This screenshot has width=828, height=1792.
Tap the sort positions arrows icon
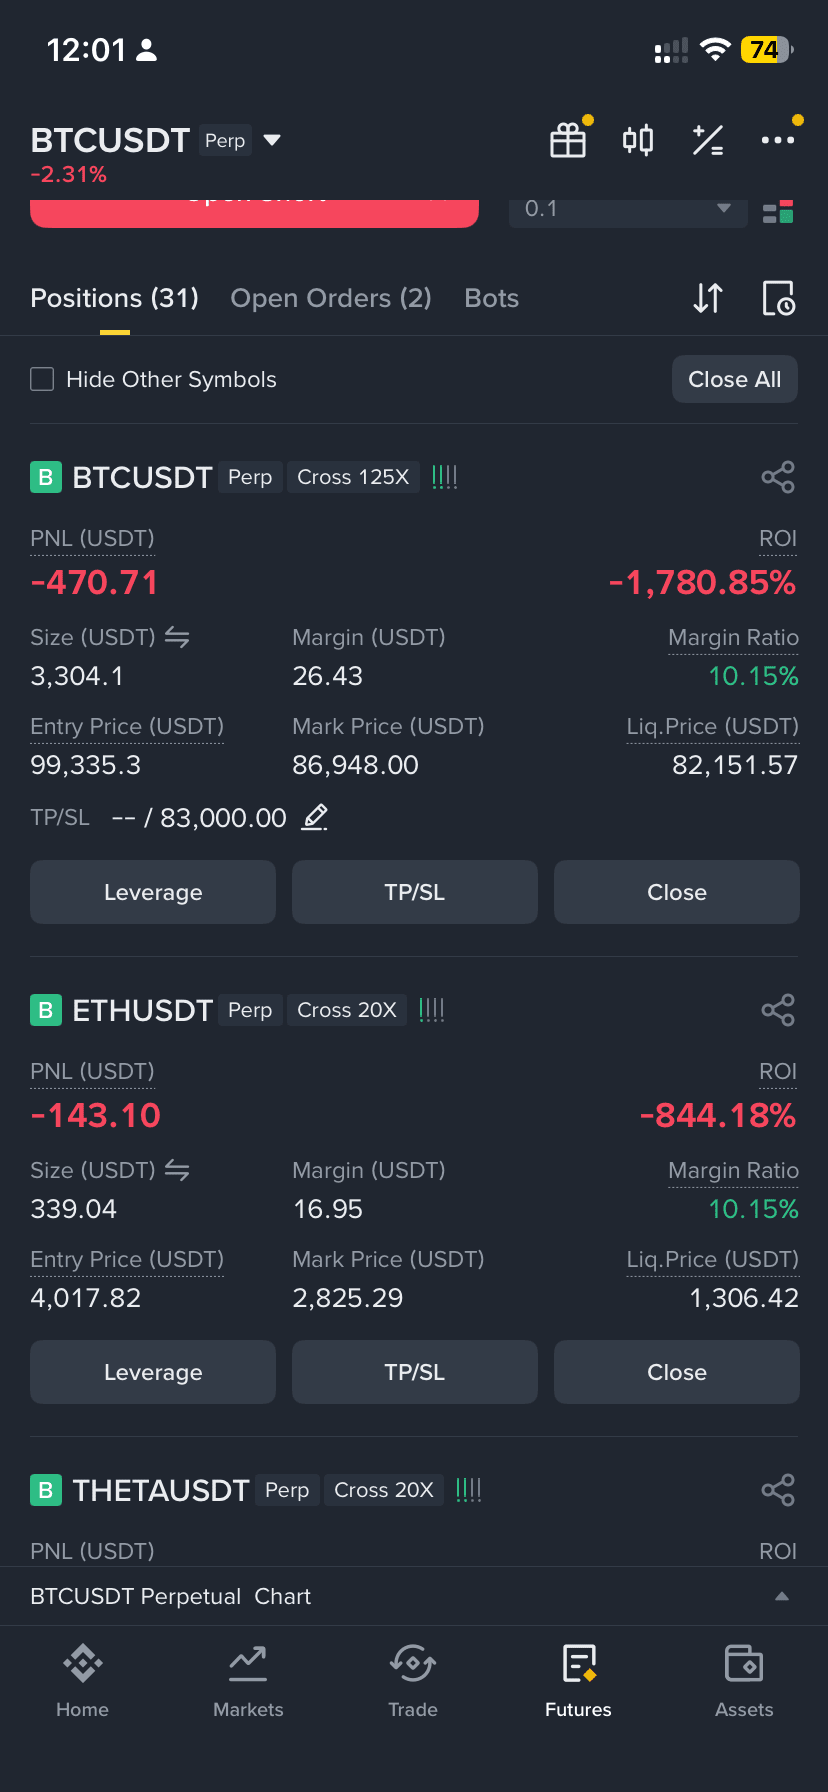click(x=708, y=298)
